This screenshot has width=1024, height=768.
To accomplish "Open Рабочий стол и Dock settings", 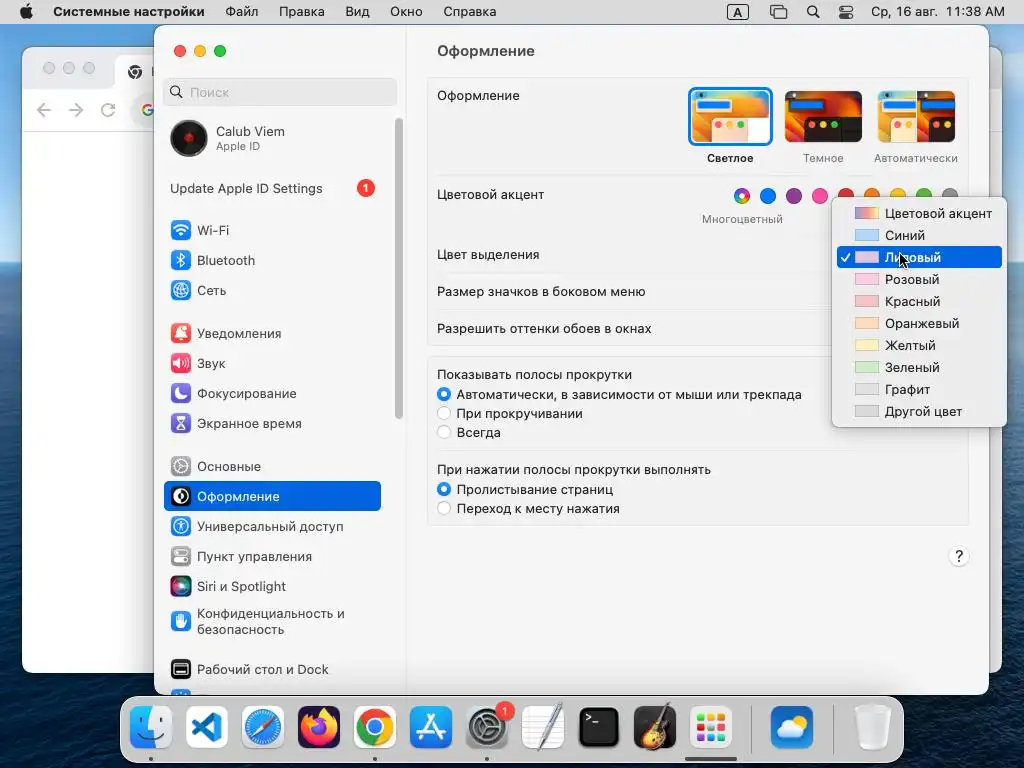I will tap(272, 669).
